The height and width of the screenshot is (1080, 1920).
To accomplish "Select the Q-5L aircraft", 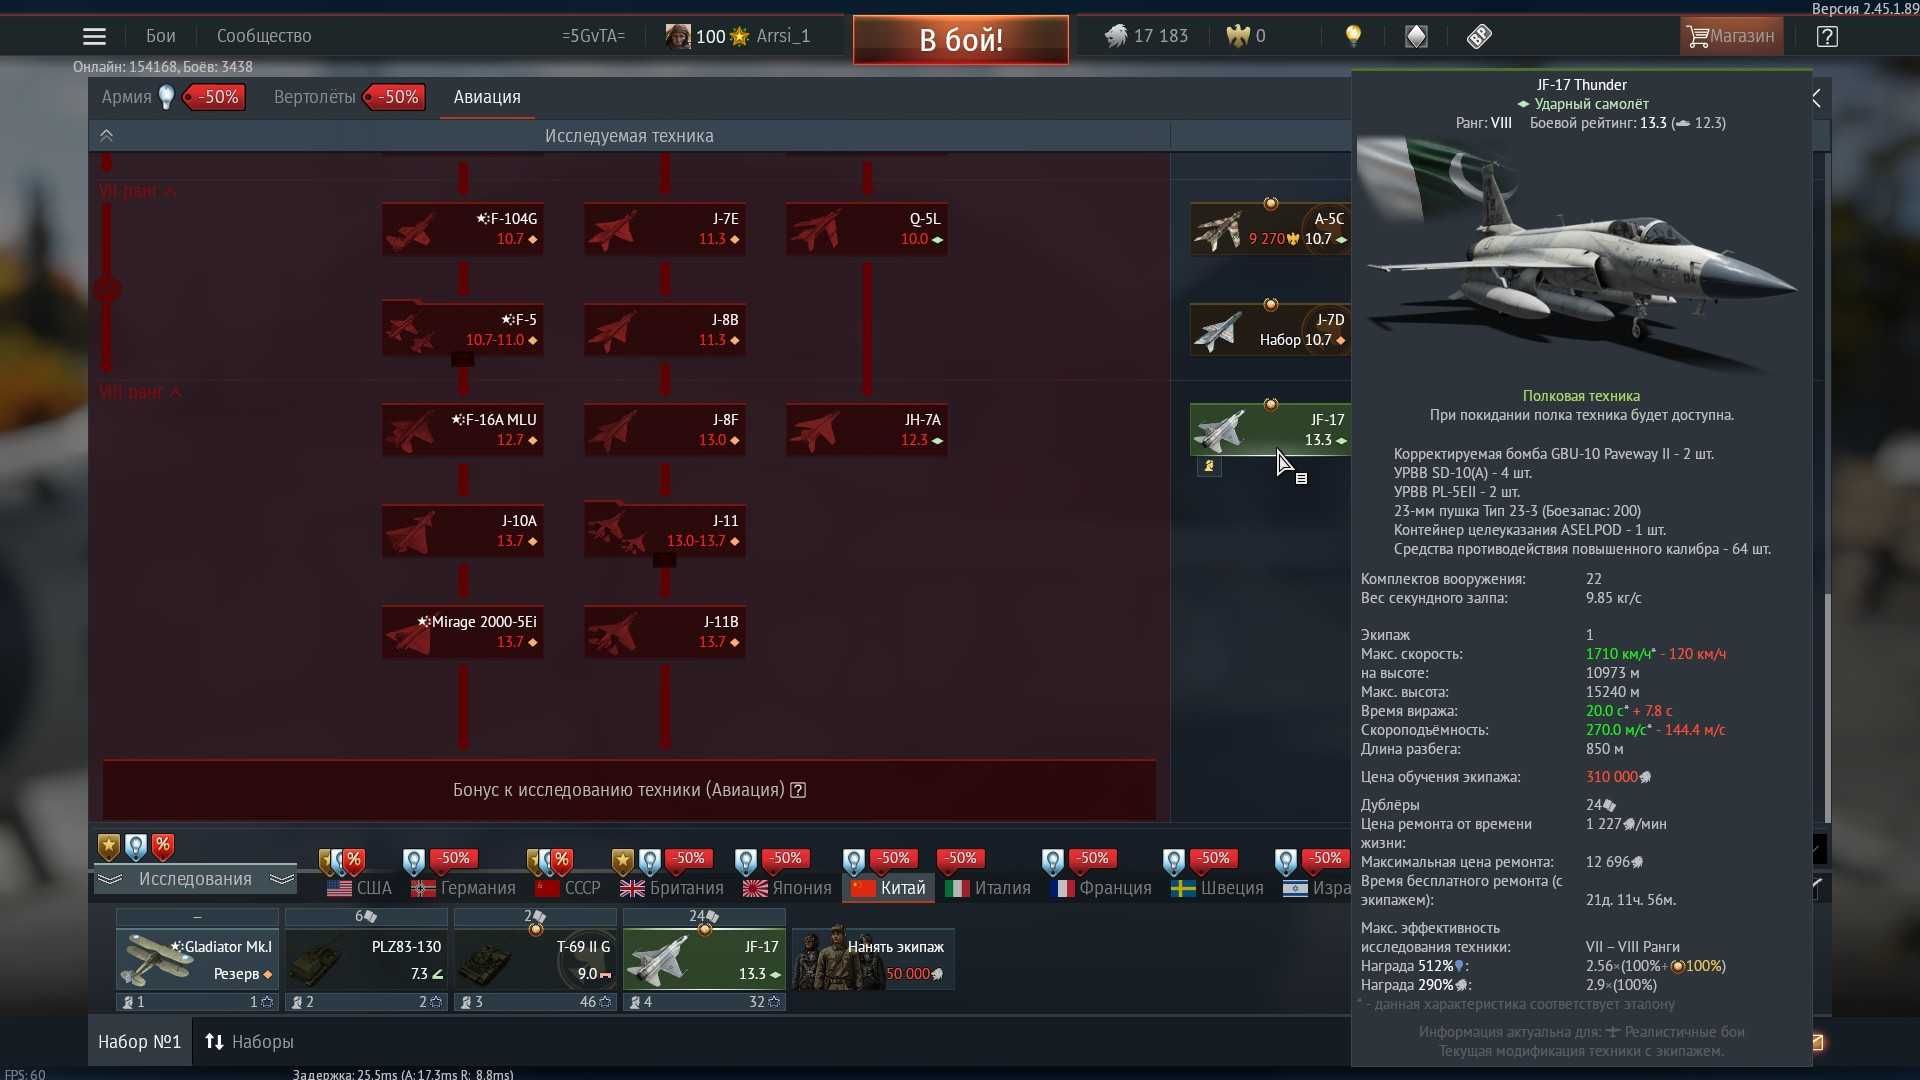I will coord(867,229).
